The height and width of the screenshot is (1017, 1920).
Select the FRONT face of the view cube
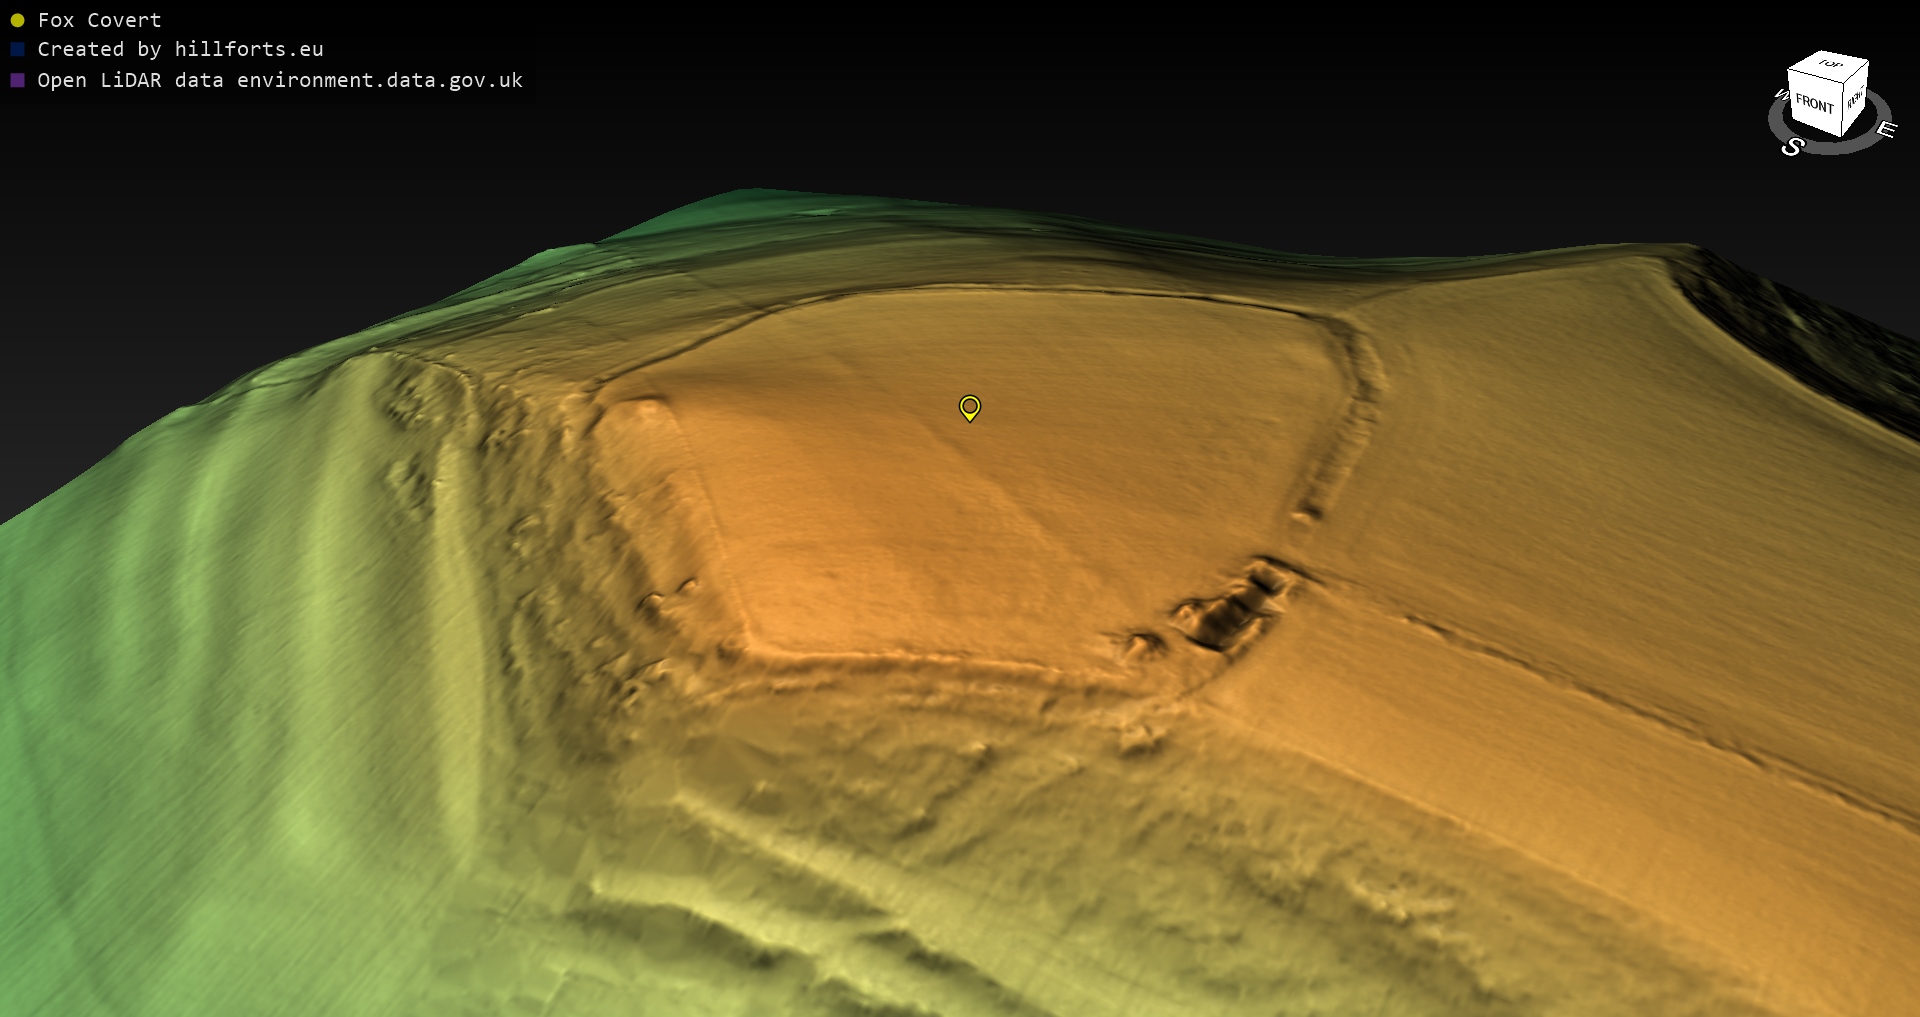1814,103
